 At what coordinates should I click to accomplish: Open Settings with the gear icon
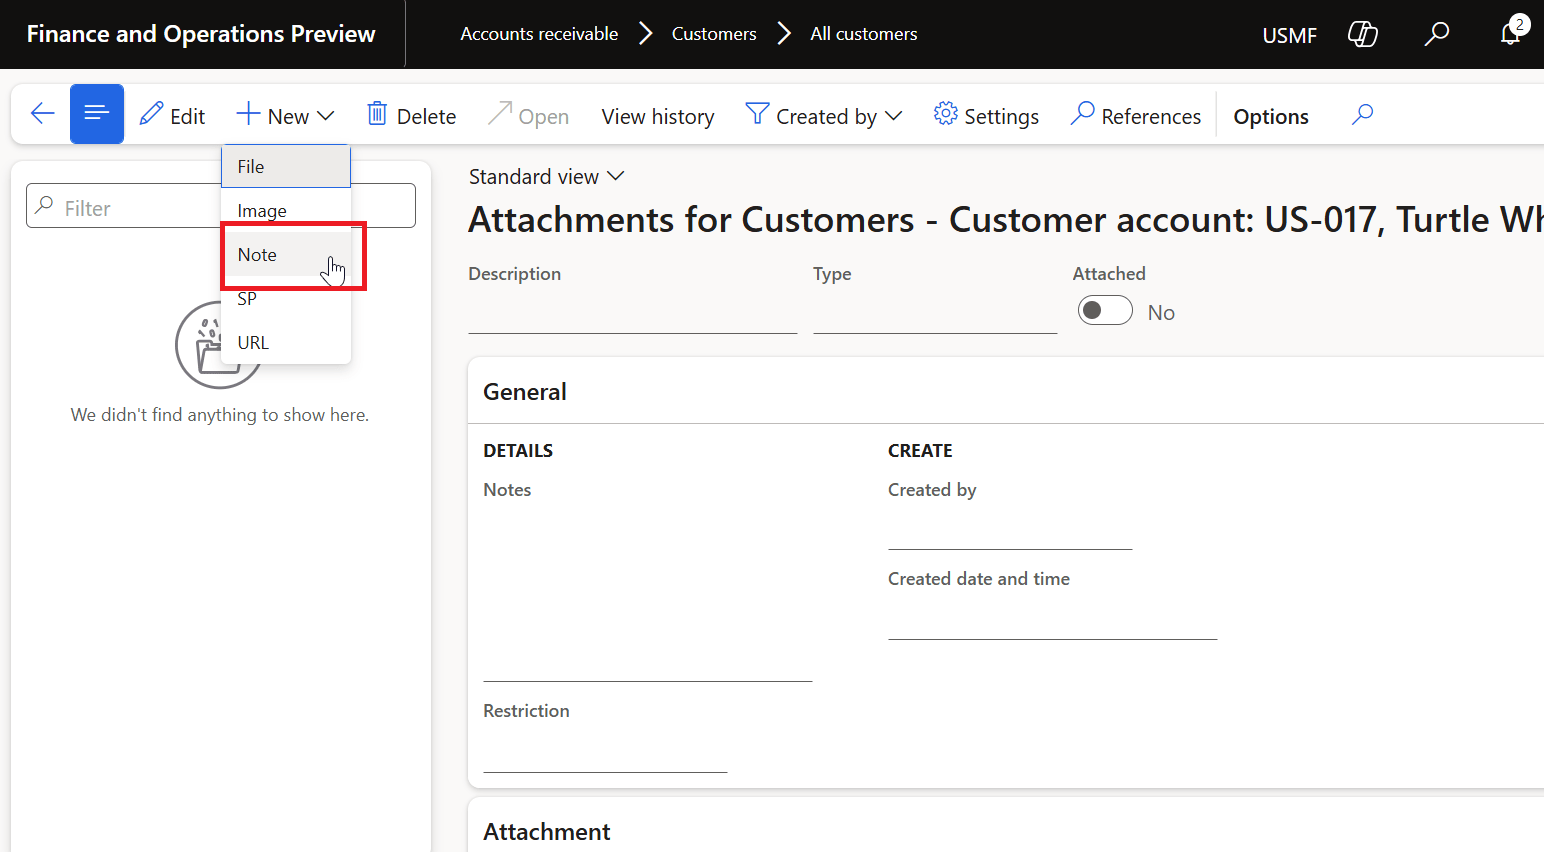pyautogui.click(x=986, y=115)
